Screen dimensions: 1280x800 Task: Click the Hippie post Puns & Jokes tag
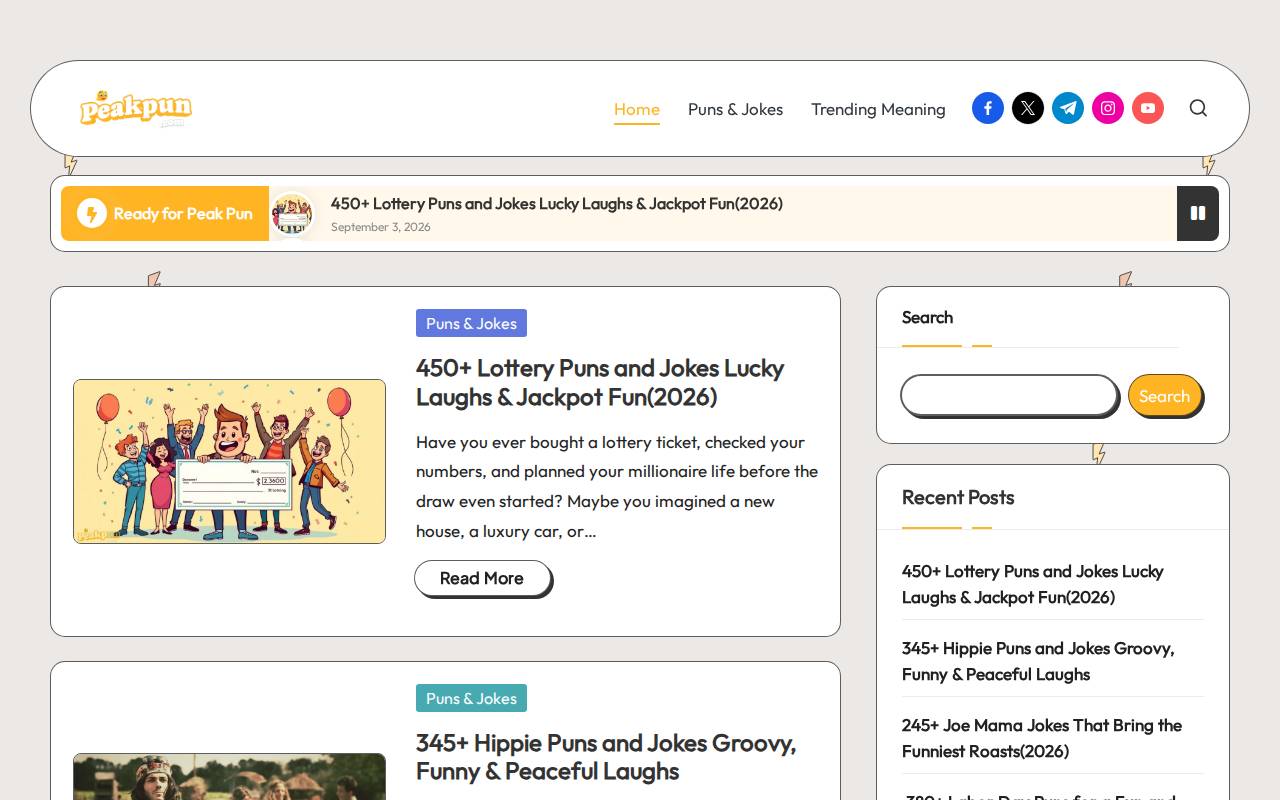pyautogui.click(x=471, y=698)
